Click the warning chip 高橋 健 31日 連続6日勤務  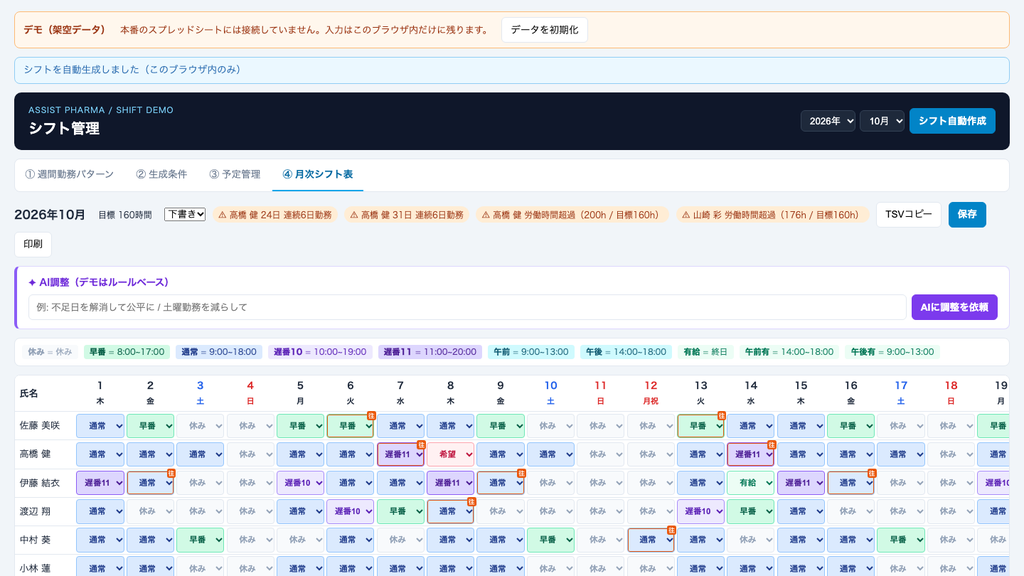407,215
